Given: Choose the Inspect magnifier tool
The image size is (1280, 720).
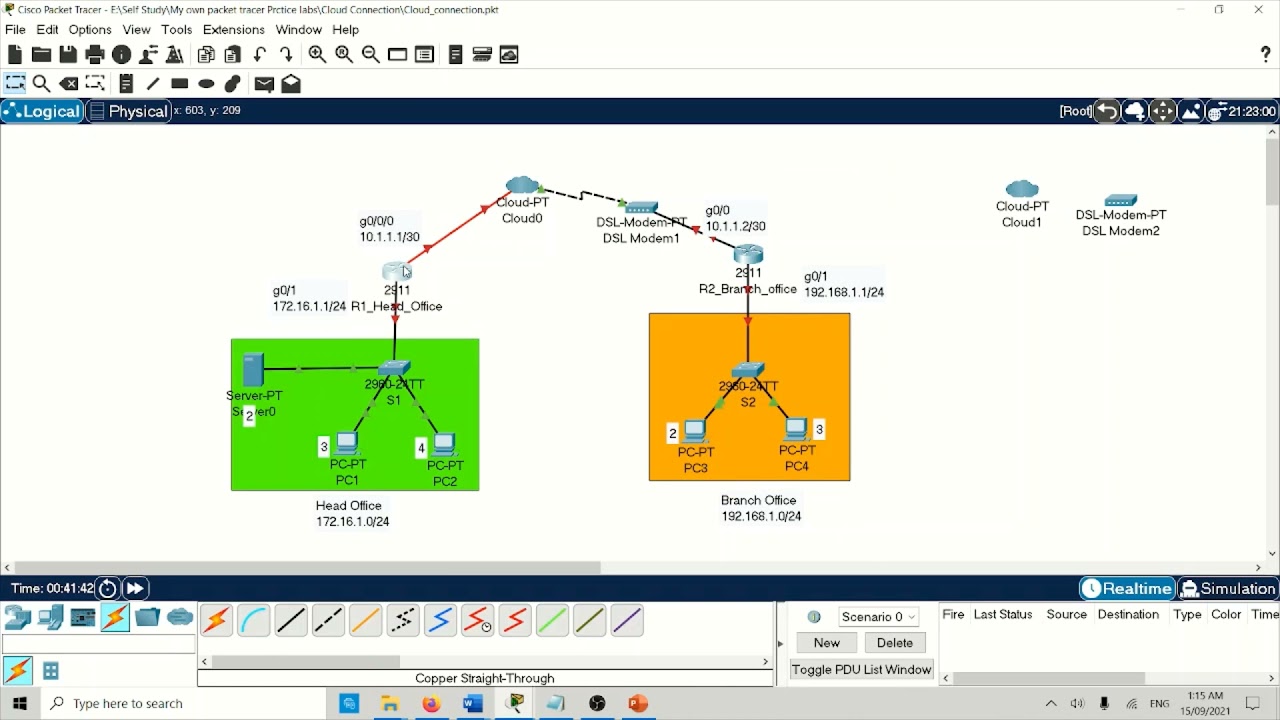Looking at the screenshot, I should point(42,84).
